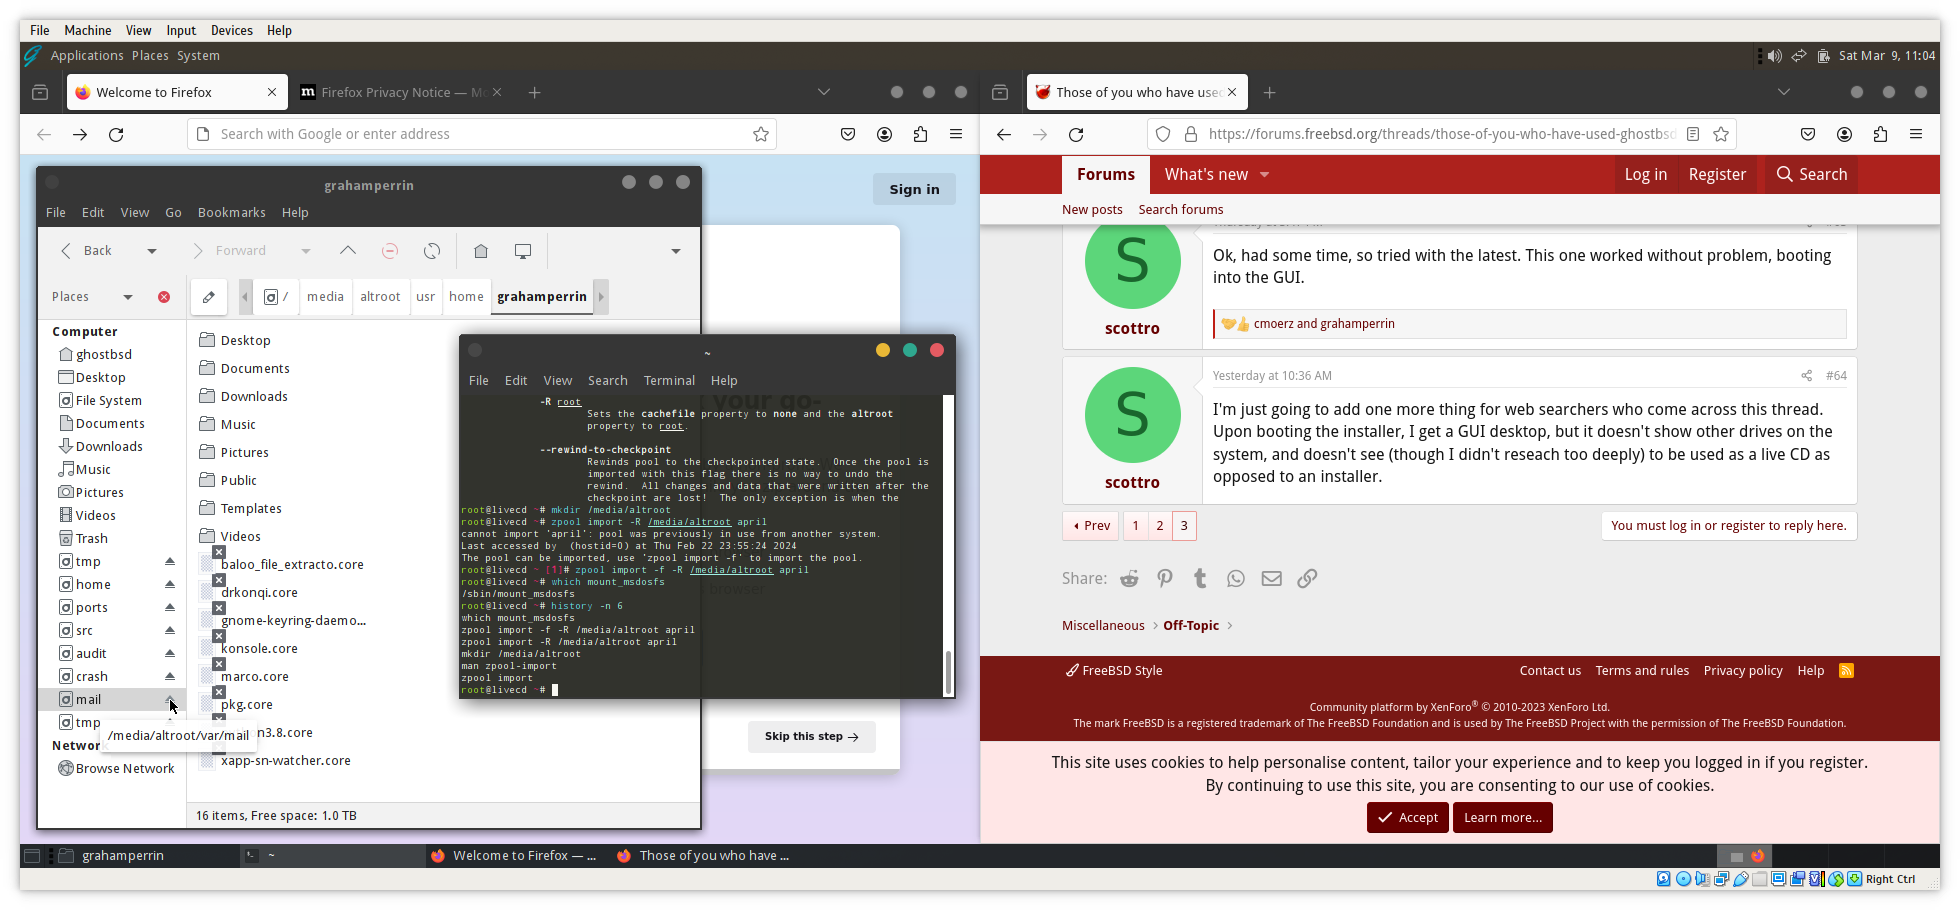Go back in FreeBSD forums browser
The image size is (1960, 910).
pos(1004,134)
